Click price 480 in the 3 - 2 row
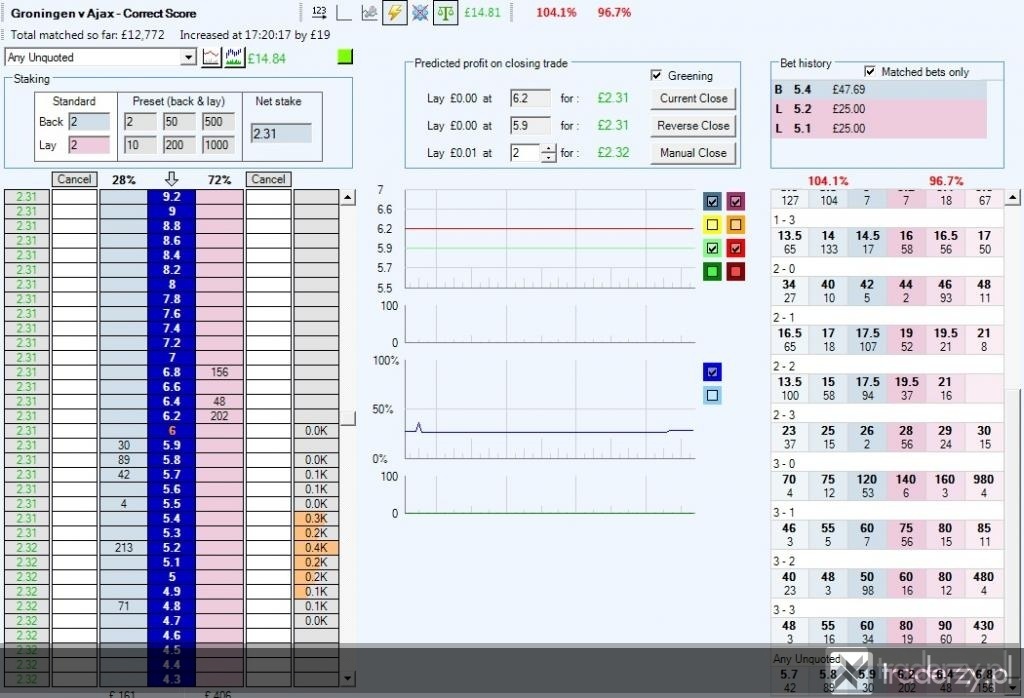 pos(984,584)
